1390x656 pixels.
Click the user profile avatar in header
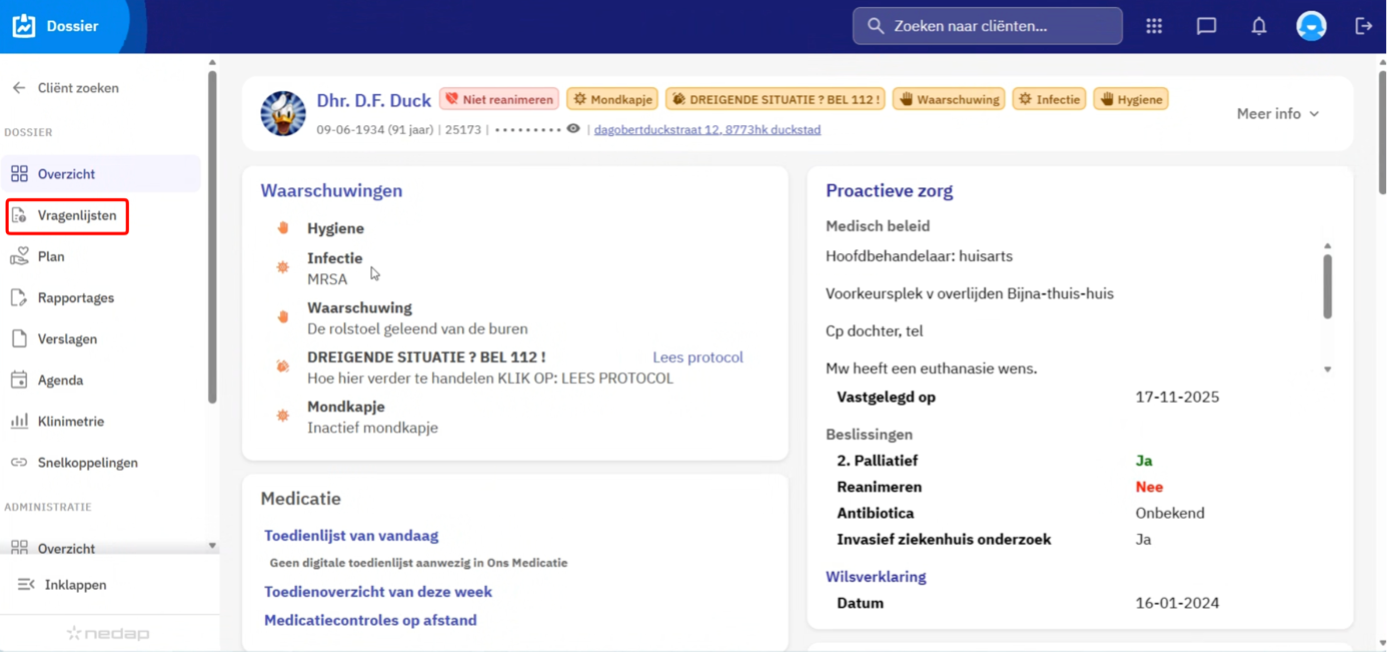point(1311,26)
